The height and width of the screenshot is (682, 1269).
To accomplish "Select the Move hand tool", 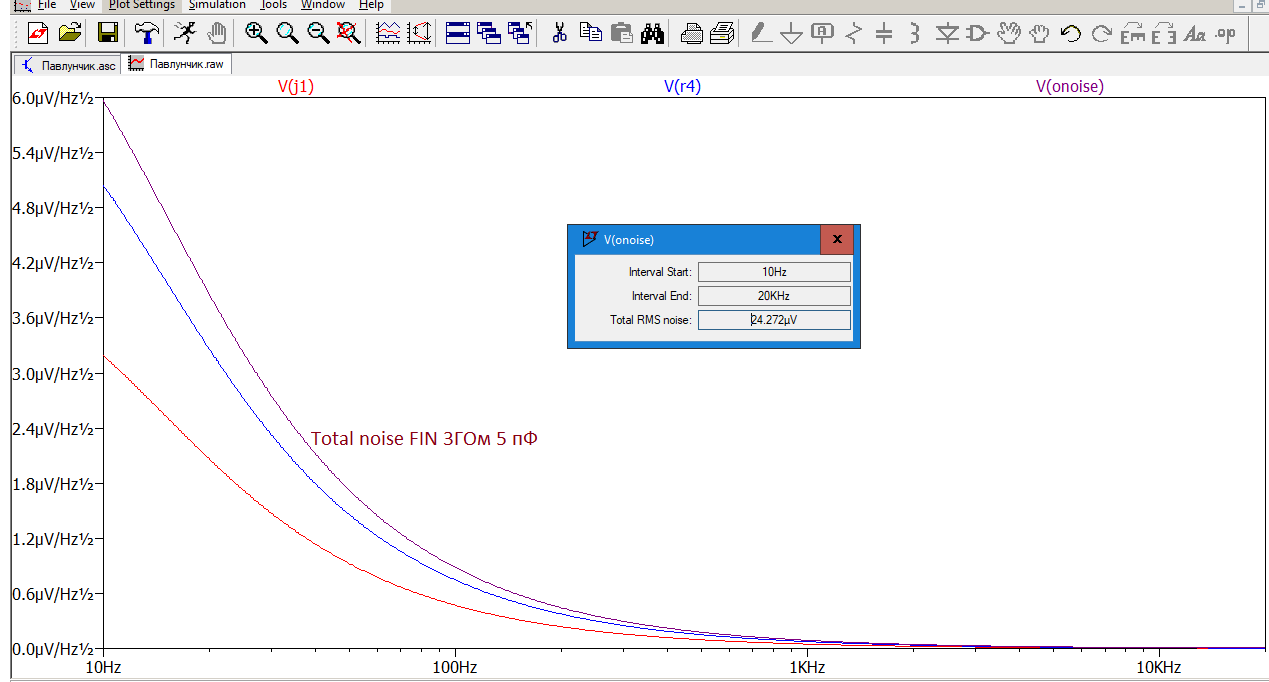I will 1008,33.
